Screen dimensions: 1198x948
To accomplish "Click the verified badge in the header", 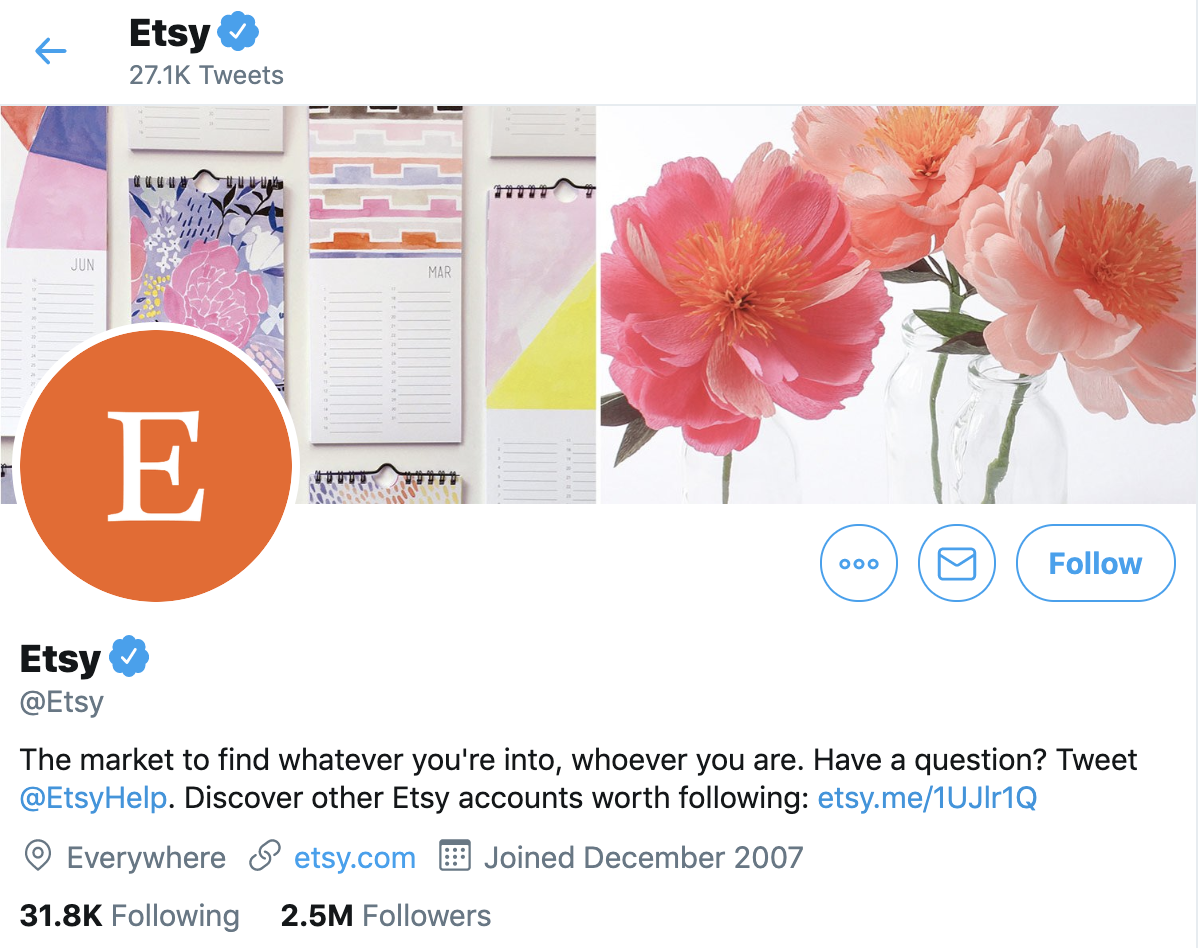I will [x=238, y=31].
